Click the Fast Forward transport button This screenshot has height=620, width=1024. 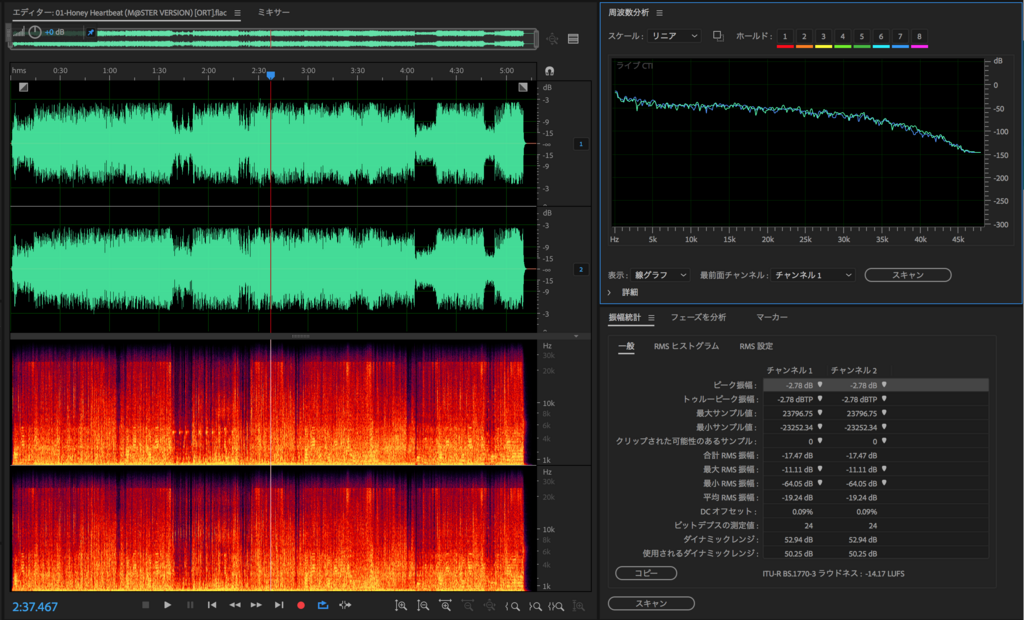point(257,605)
